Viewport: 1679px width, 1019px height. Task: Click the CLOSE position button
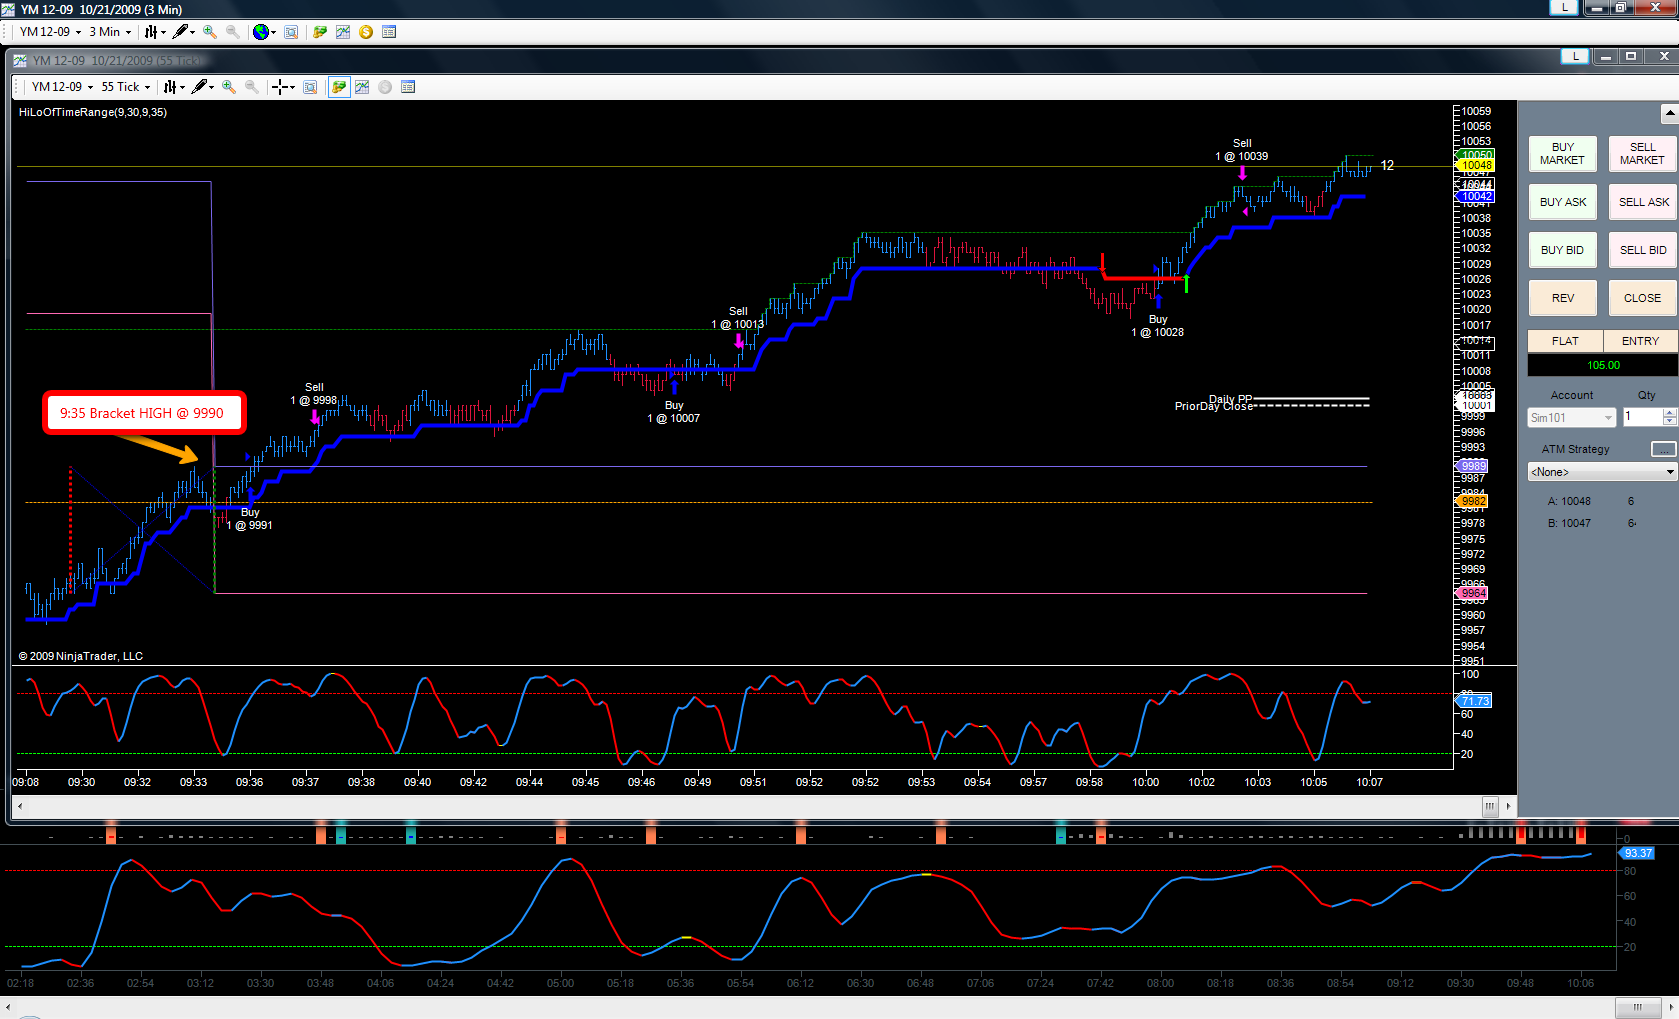1642,298
